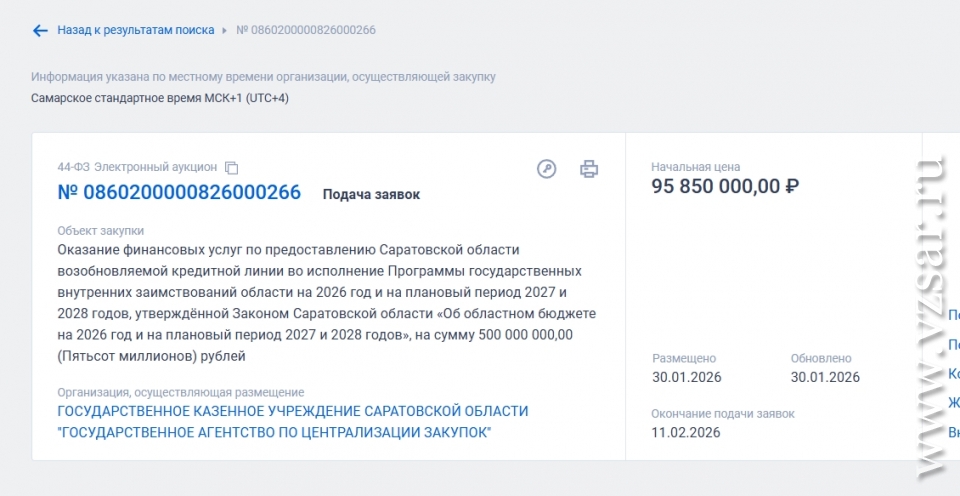Open the cut-off side link starting with 'Ко'
Viewport: 960px width, 496px height.
pyautogui.click(x=954, y=374)
